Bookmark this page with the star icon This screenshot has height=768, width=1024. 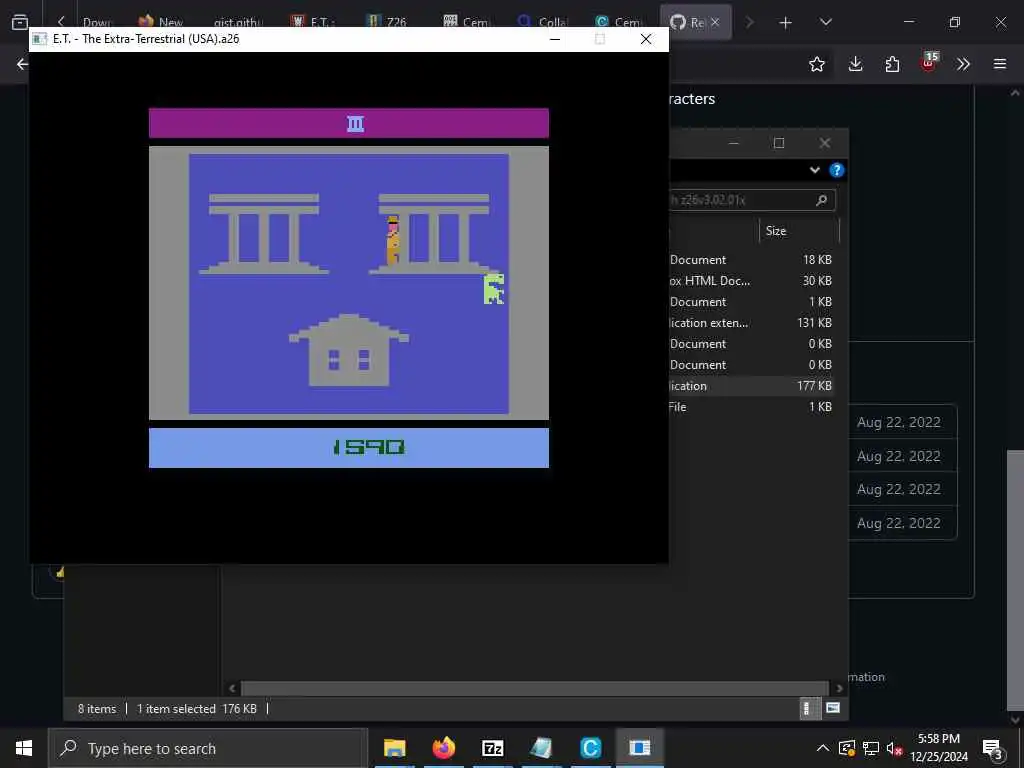[816, 64]
